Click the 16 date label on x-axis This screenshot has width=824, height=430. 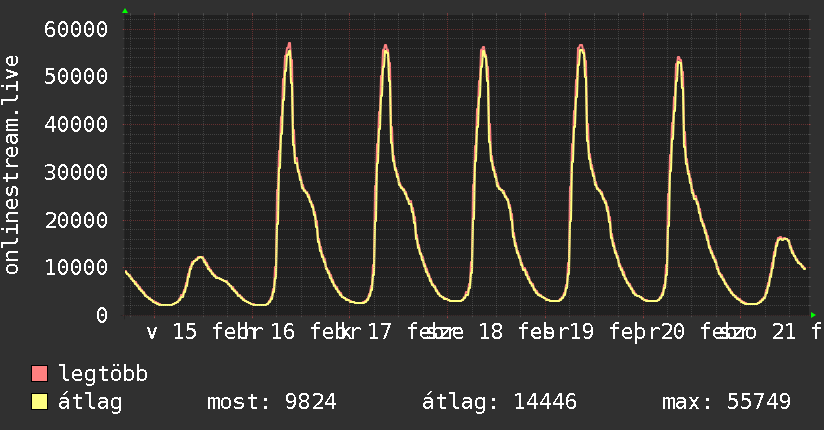tap(283, 332)
